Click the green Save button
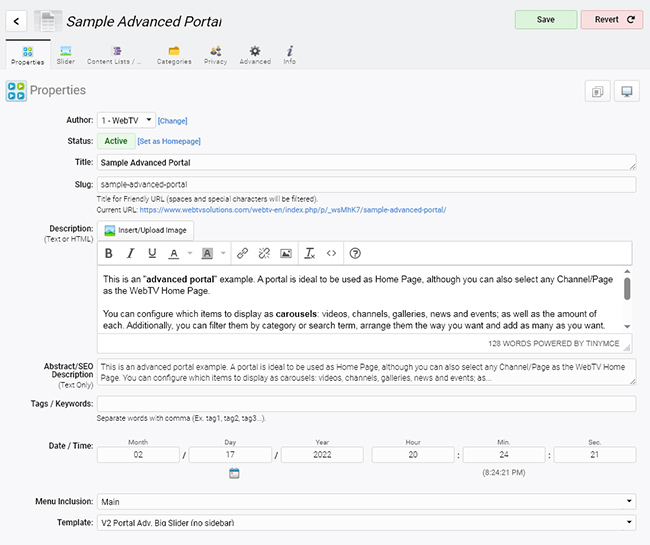650x545 pixels. (x=546, y=19)
